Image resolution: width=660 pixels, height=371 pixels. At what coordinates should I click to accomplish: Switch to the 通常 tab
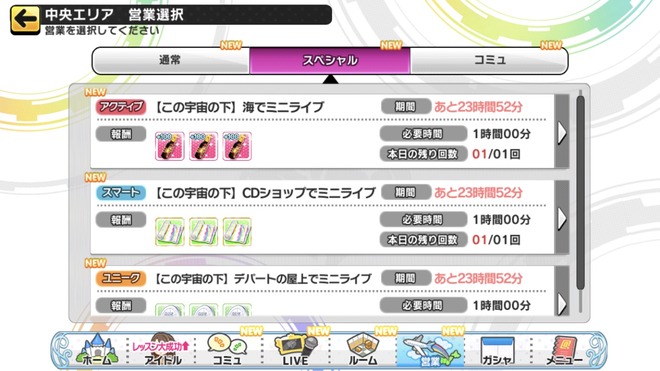pos(170,60)
